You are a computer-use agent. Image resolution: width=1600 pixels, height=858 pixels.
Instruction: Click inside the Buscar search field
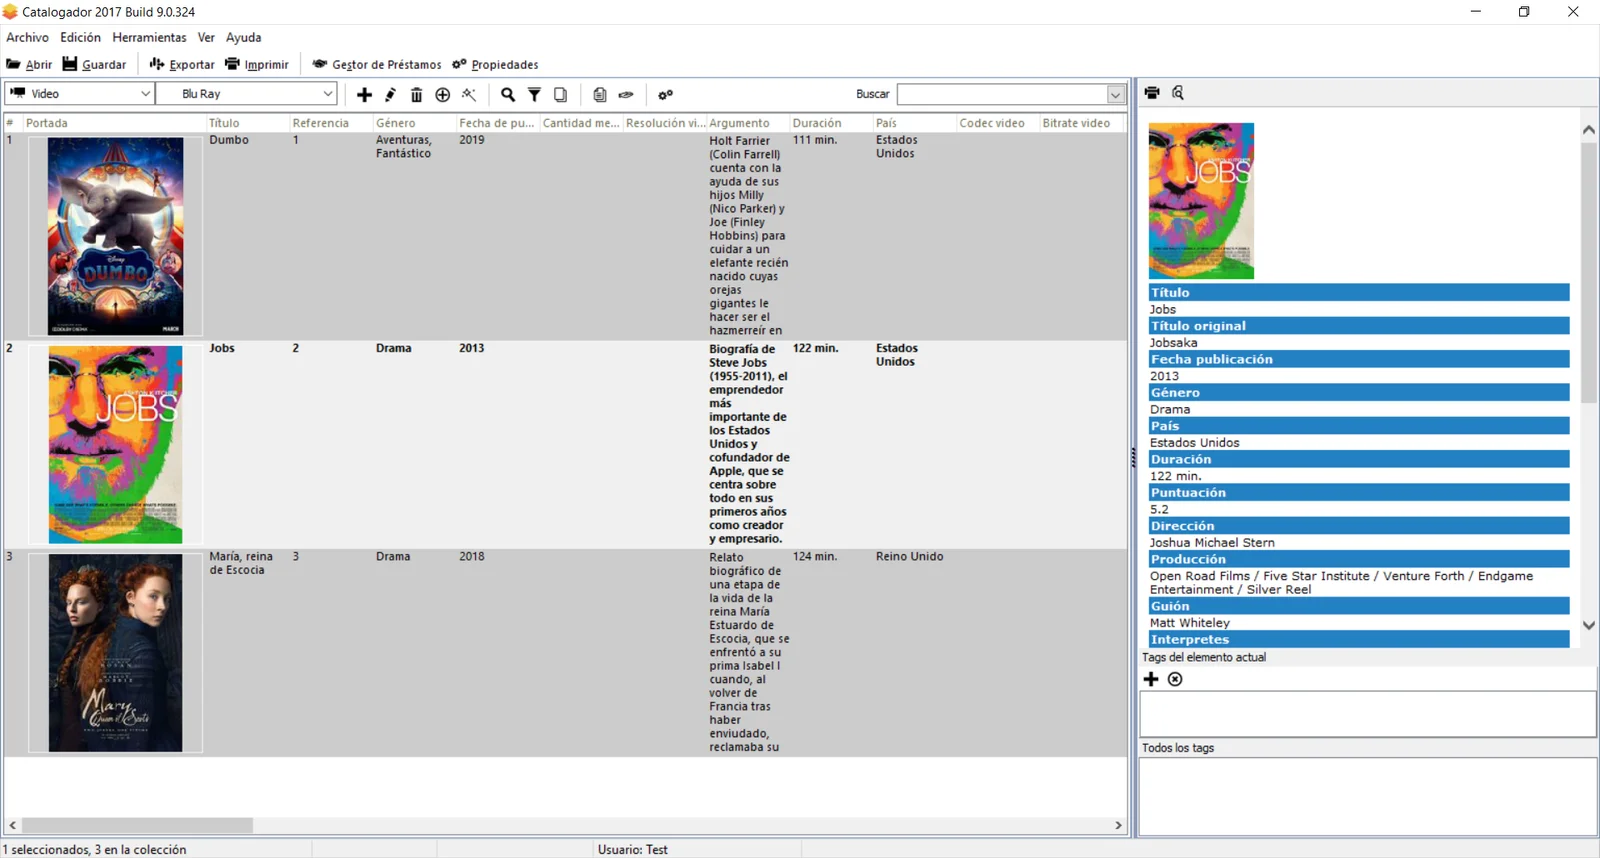[x=1002, y=94]
